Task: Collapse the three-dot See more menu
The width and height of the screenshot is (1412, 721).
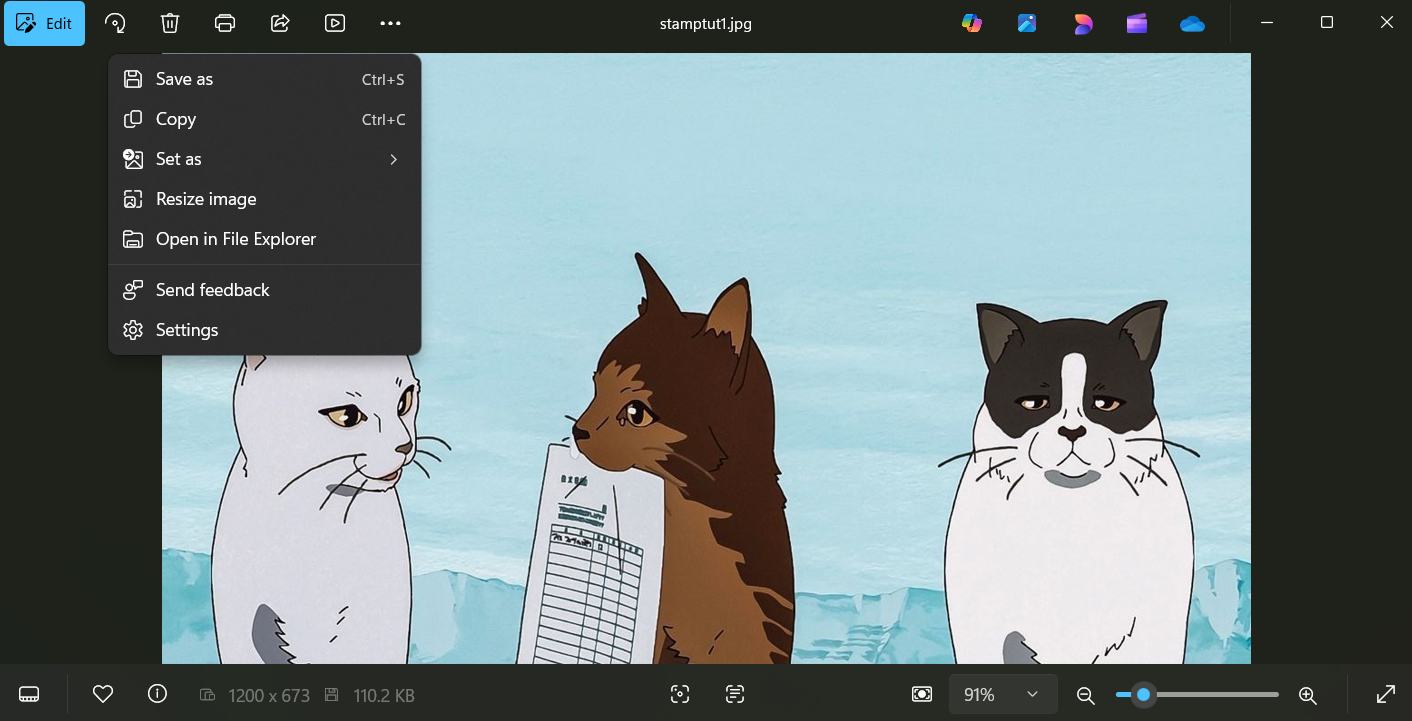Action: 390,23
